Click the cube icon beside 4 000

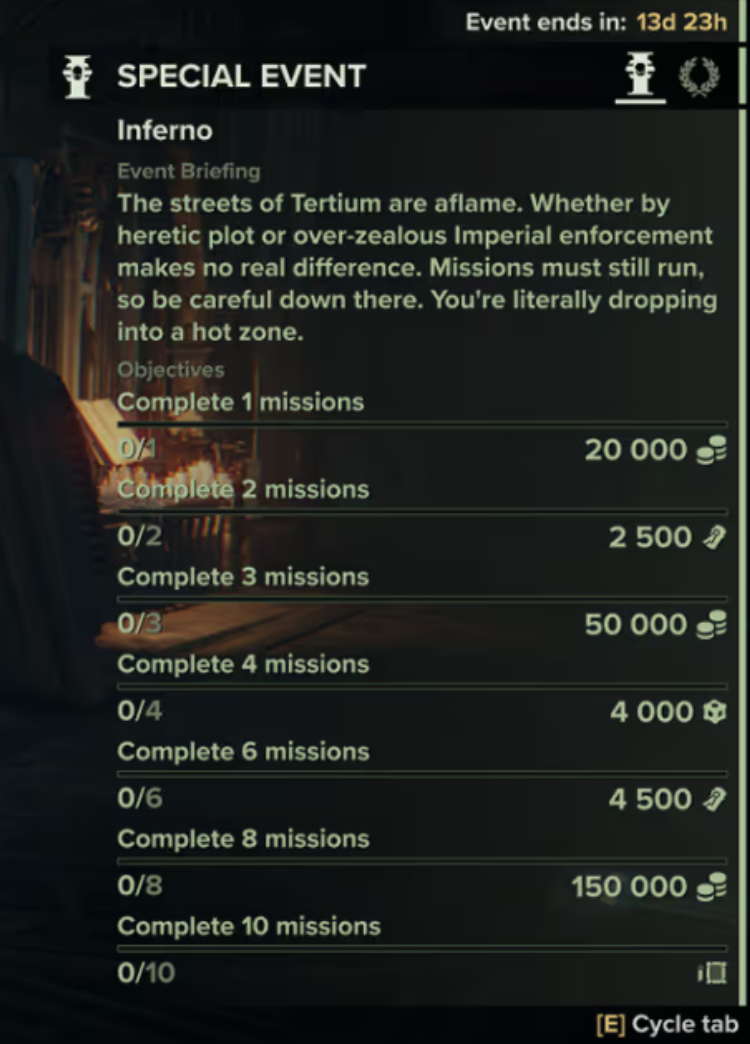[x=712, y=712]
